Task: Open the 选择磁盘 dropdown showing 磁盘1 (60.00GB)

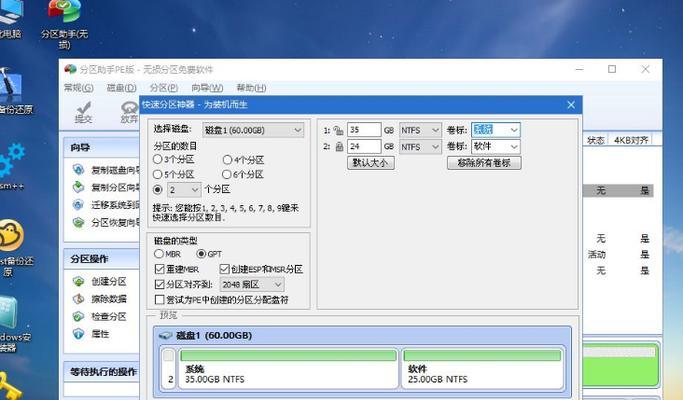Action: (253, 130)
